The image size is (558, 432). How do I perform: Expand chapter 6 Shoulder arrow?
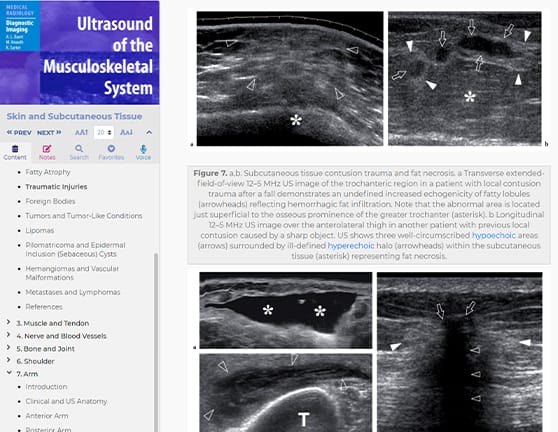8,360
